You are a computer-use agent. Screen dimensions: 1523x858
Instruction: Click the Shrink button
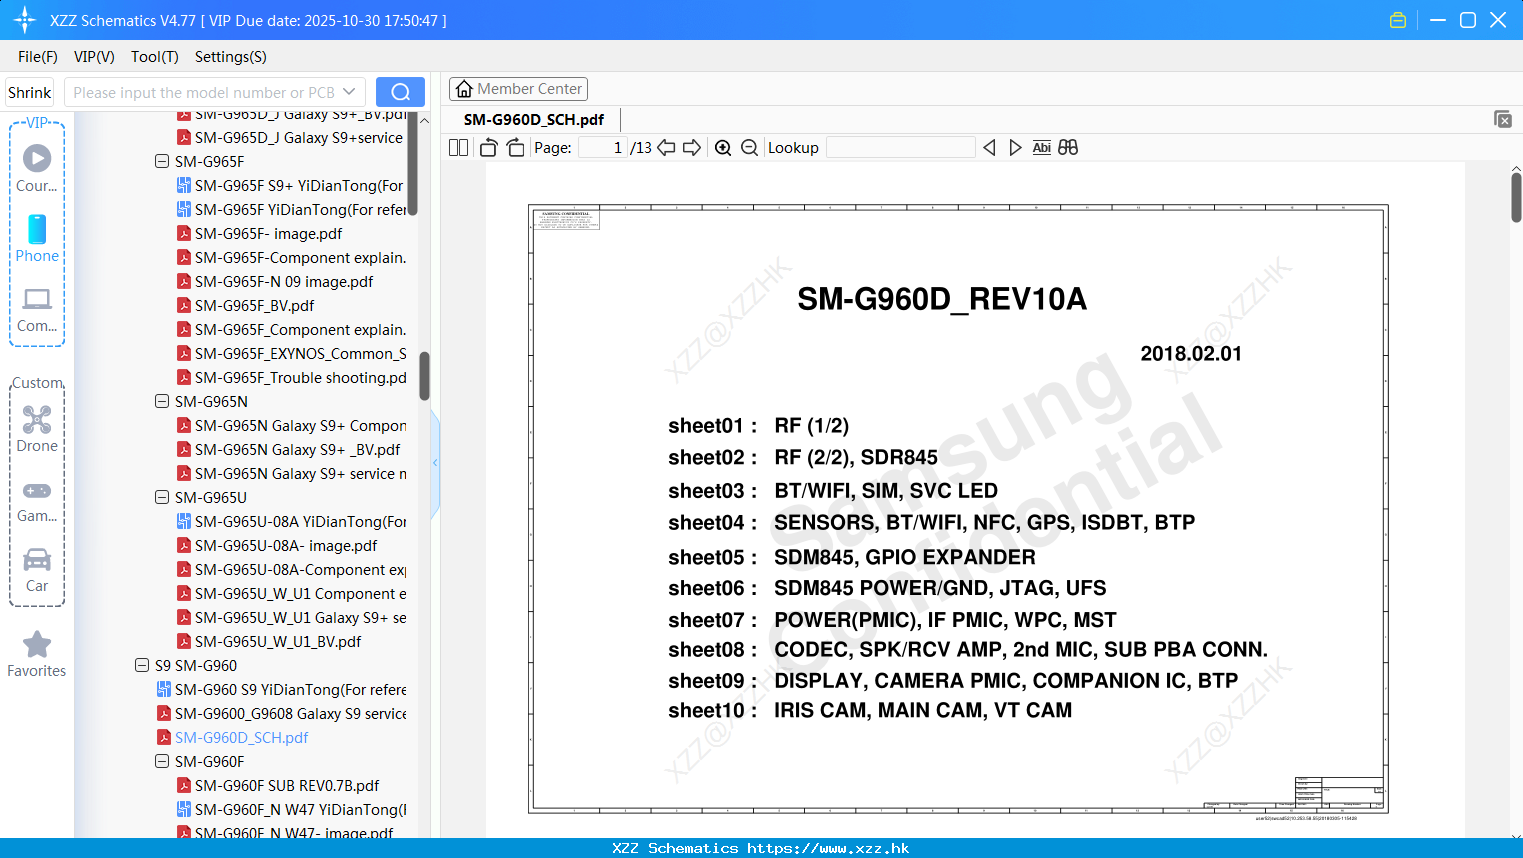click(x=29, y=92)
